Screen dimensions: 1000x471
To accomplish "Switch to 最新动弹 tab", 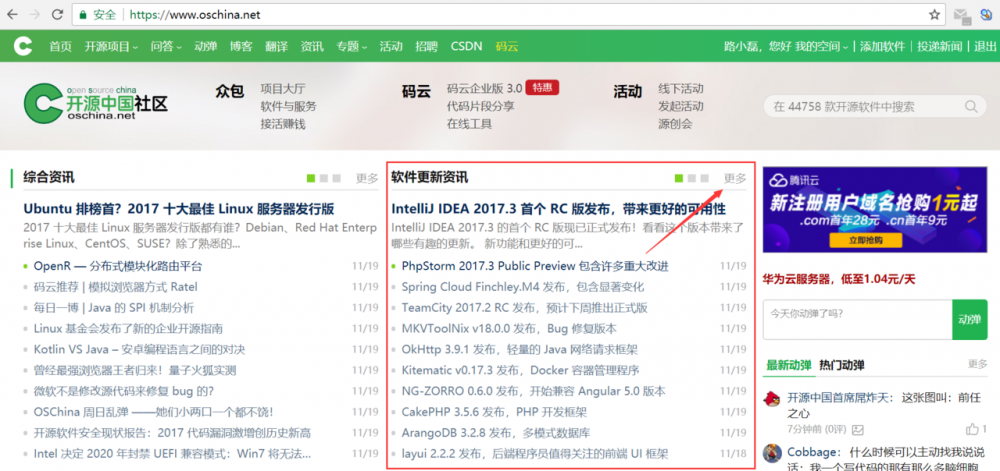I will (788, 365).
